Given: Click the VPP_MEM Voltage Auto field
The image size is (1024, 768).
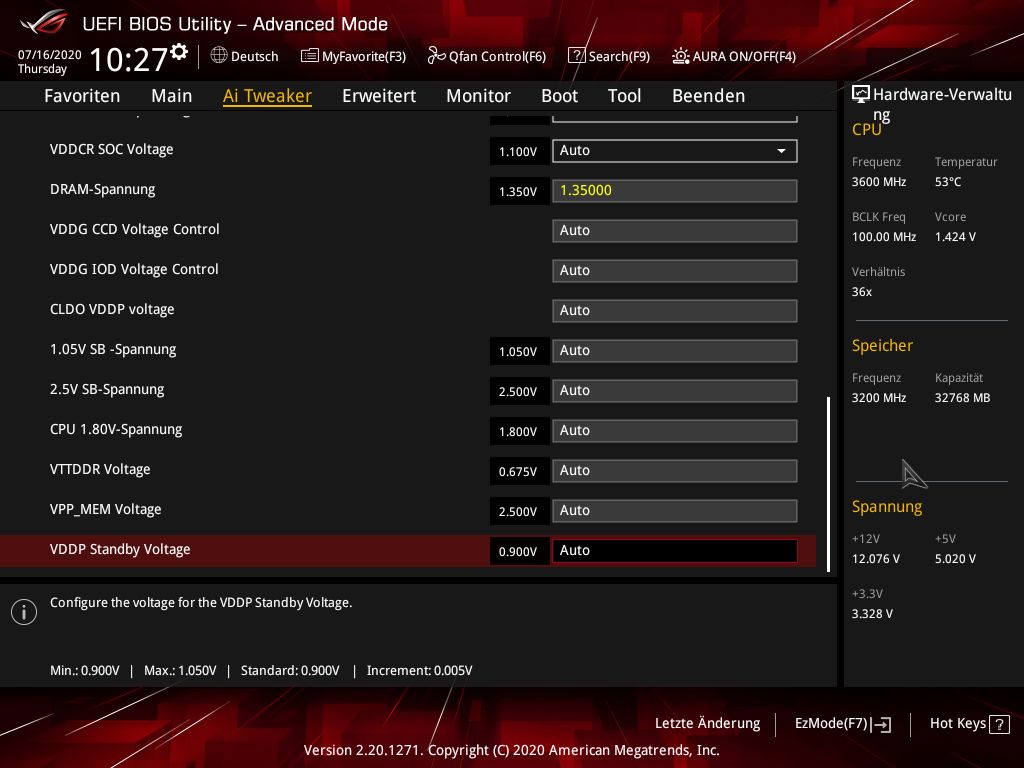Looking at the screenshot, I should coord(675,511).
